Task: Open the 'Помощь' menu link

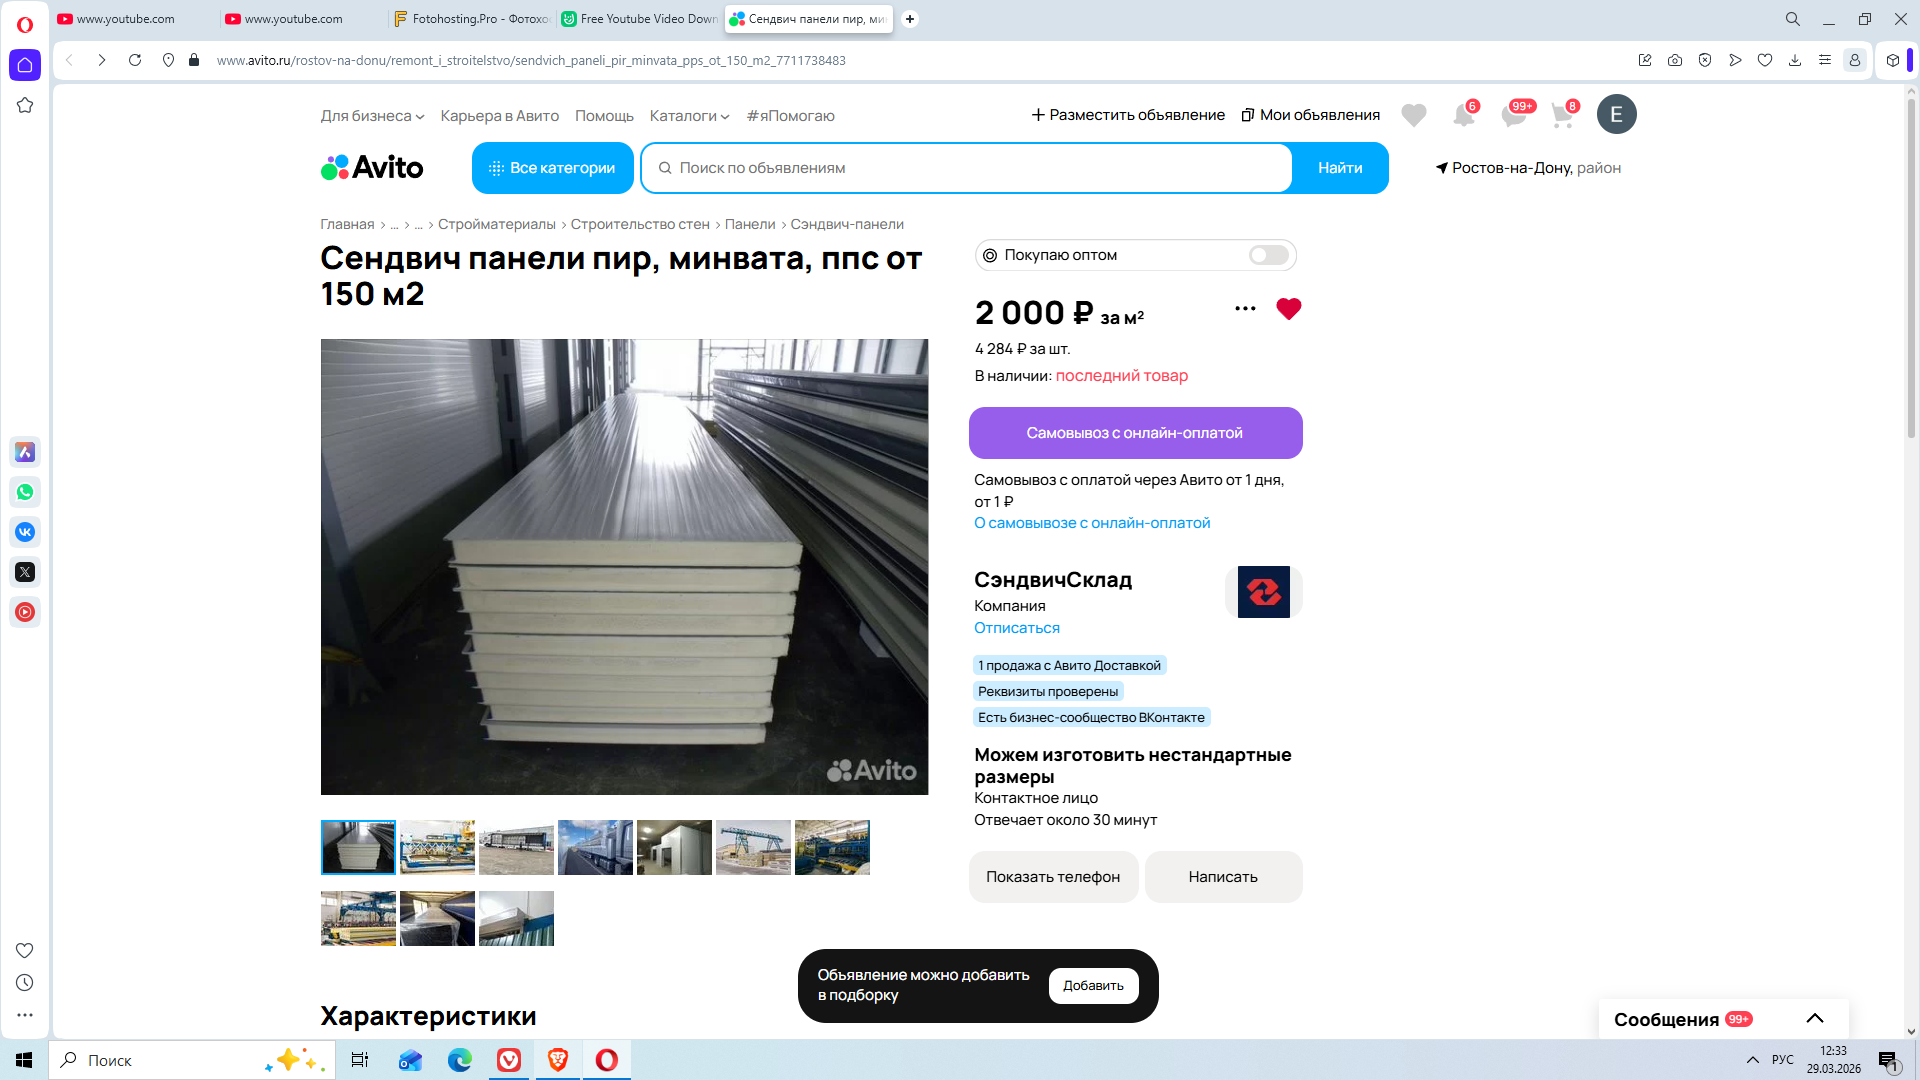Action: [604, 116]
